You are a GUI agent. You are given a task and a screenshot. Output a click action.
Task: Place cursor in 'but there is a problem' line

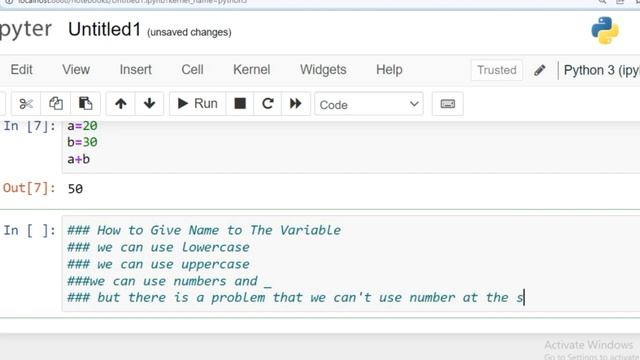pos(295,298)
